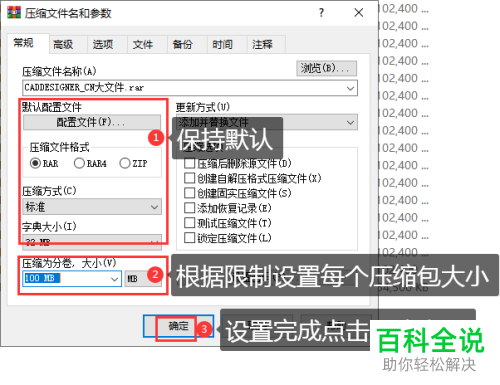Click the help question mark button
500x385 pixels.
(x=321, y=13)
